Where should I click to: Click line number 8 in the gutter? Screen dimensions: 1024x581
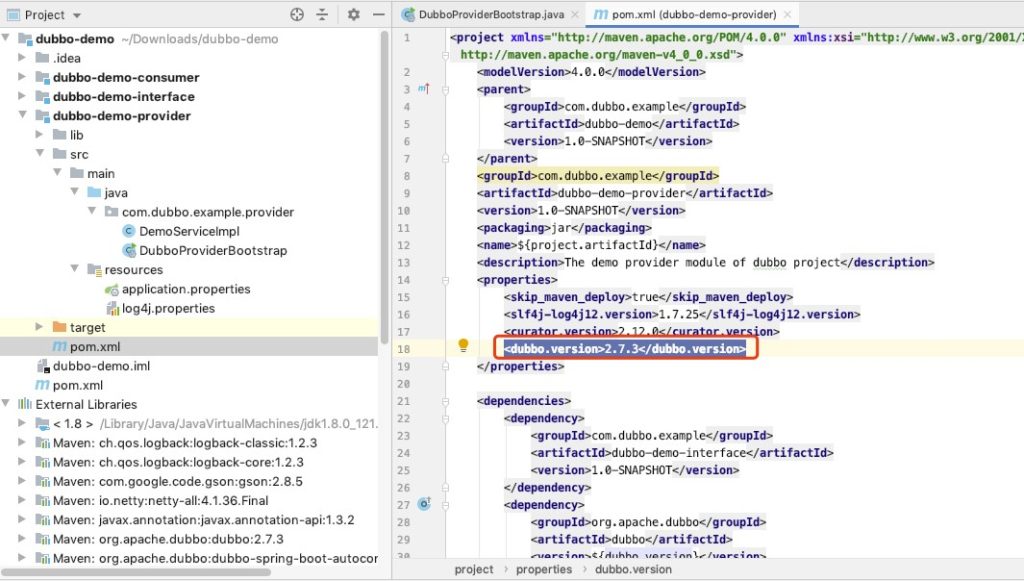(x=407, y=176)
